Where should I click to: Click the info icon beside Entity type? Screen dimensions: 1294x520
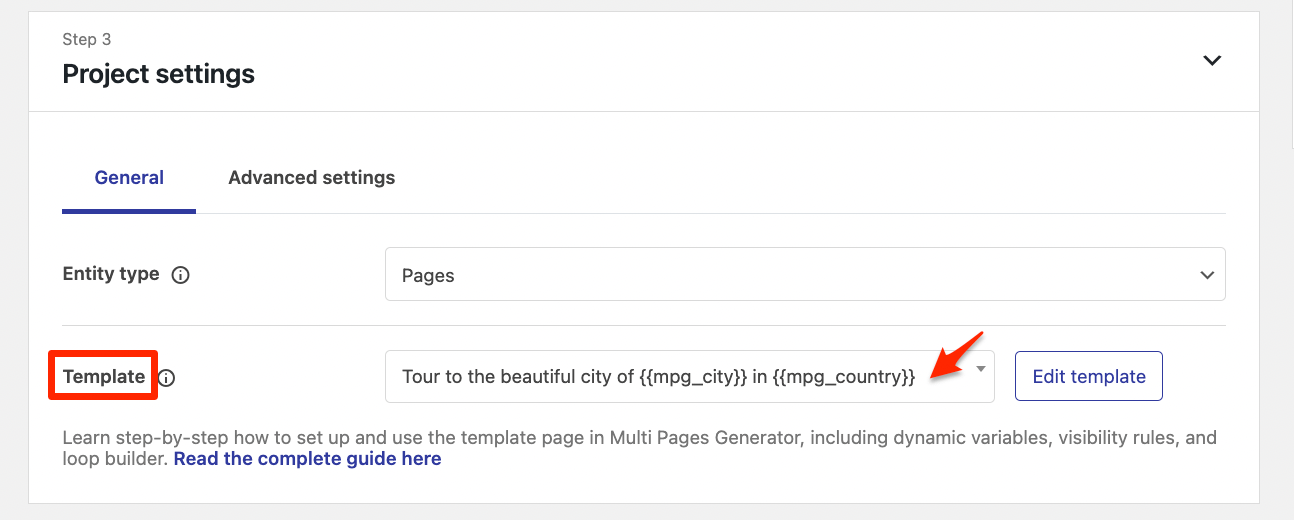click(181, 275)
